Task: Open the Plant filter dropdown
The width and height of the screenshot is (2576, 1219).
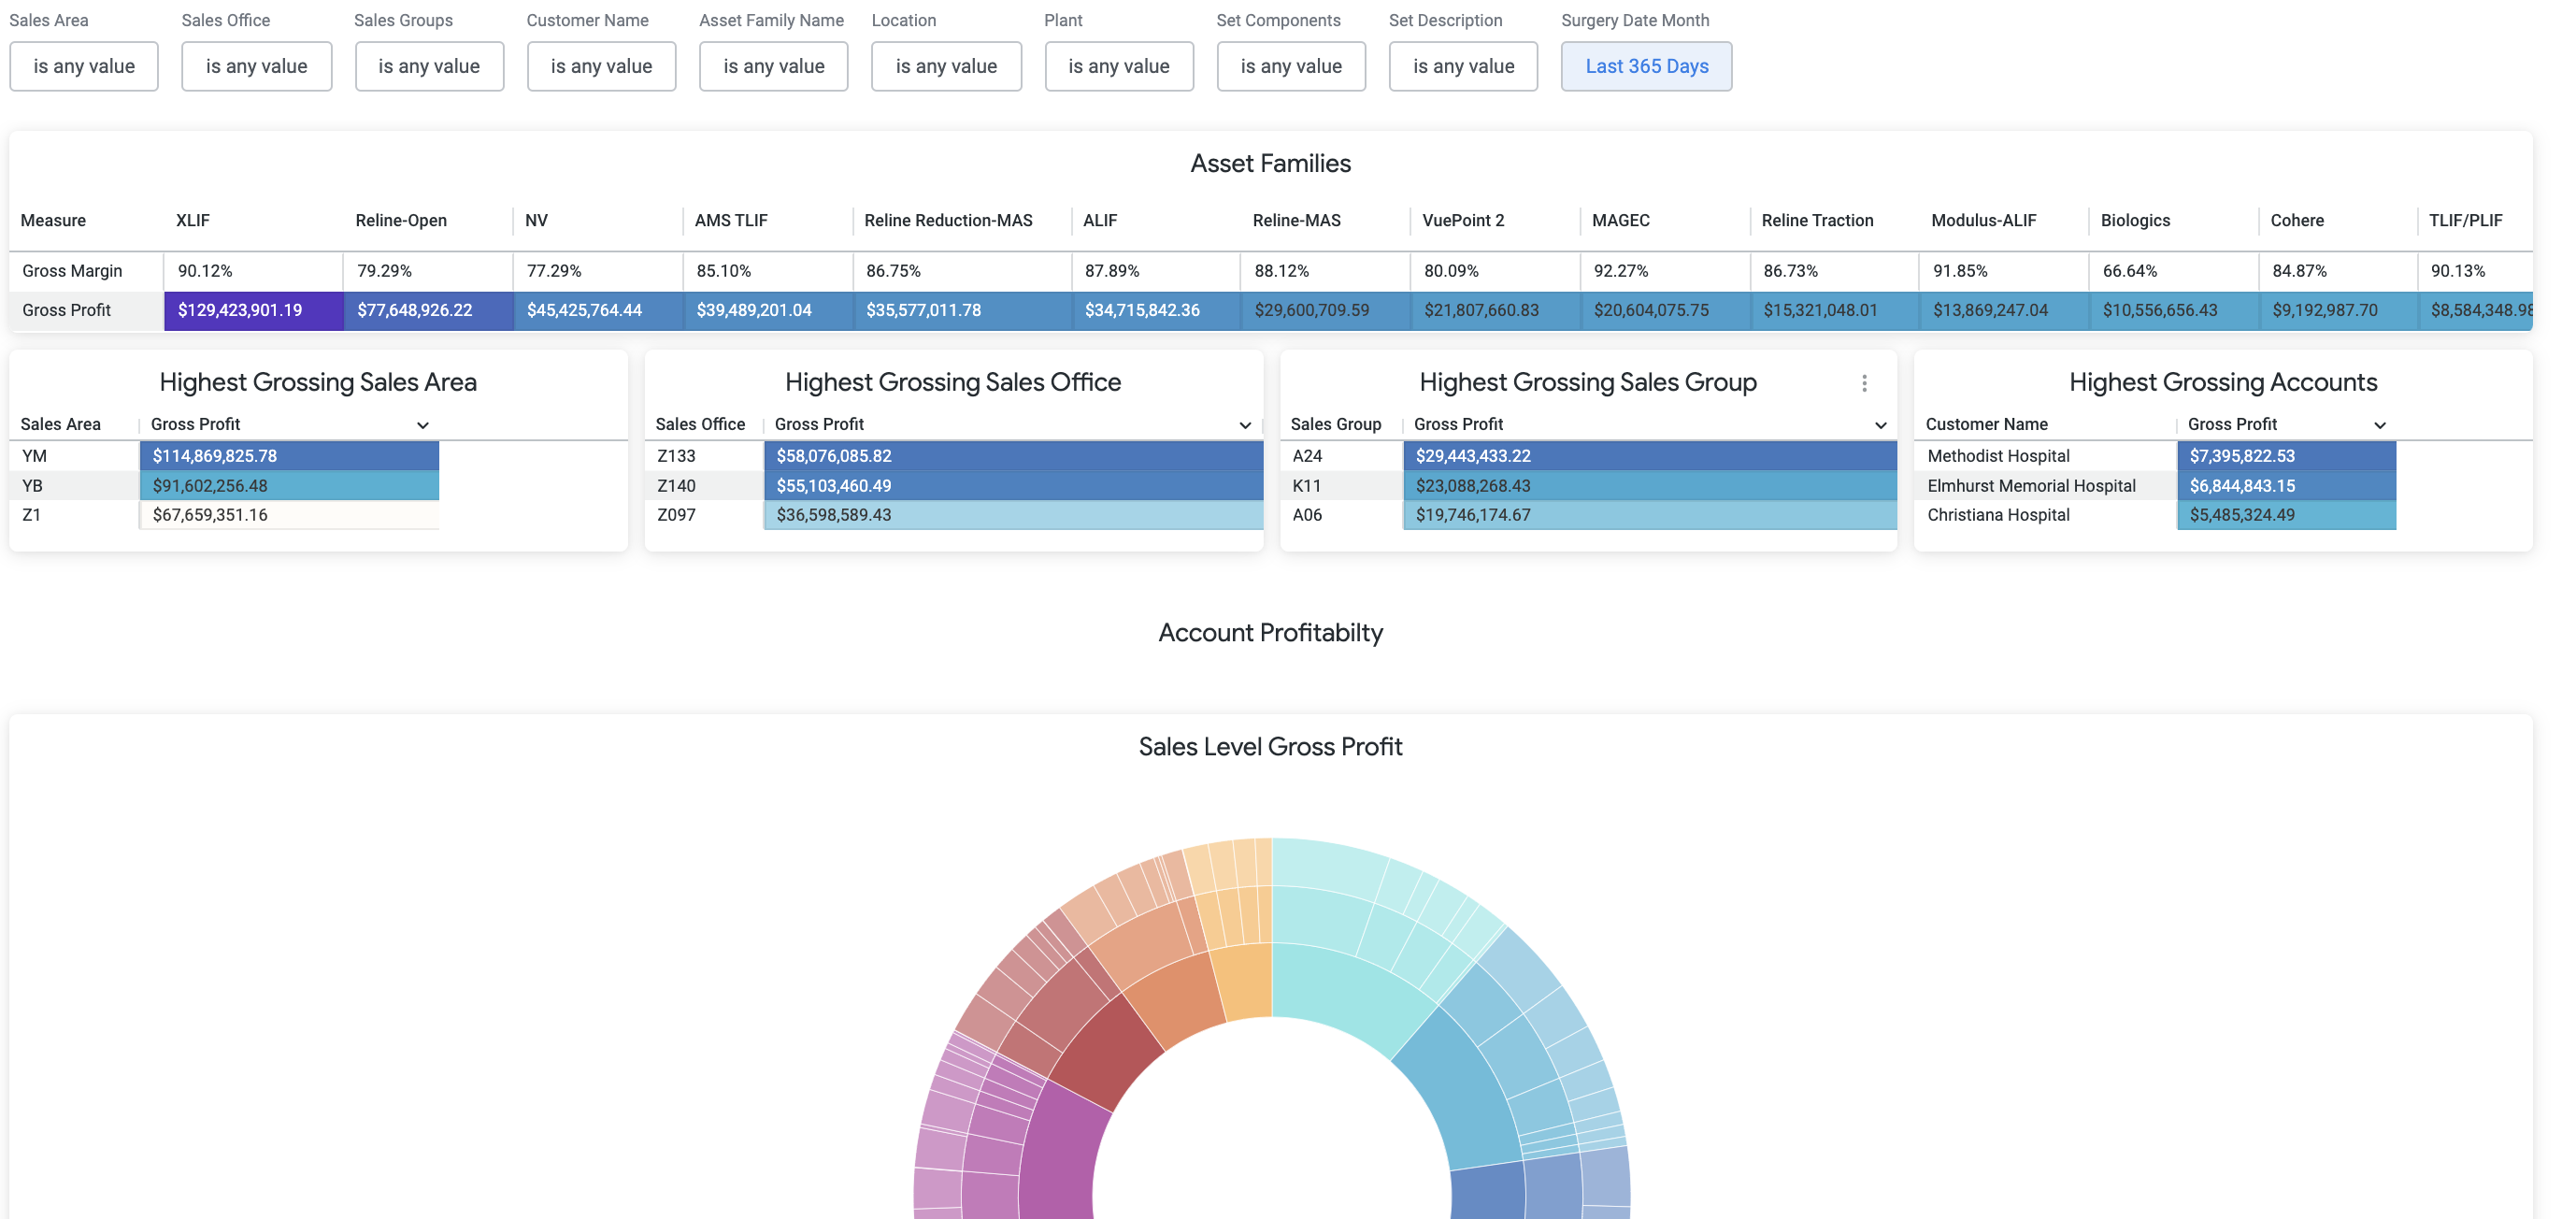Action: pyautogui.click(x=1119, y=66)
